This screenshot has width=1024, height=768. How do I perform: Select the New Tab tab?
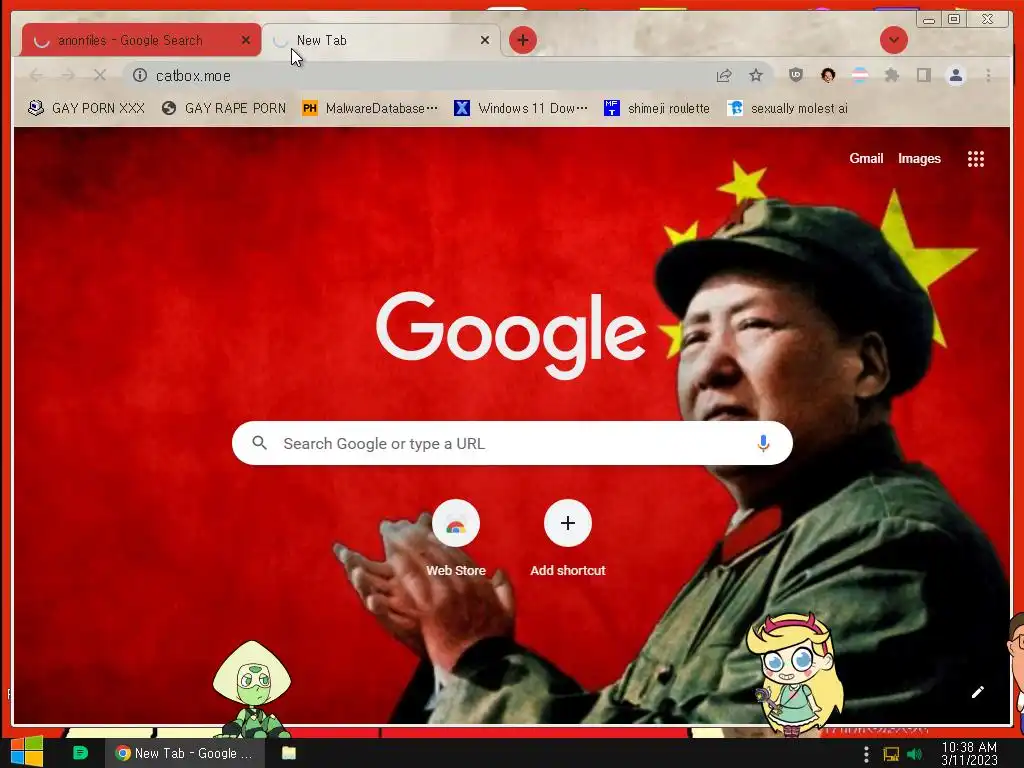(381, 40)
